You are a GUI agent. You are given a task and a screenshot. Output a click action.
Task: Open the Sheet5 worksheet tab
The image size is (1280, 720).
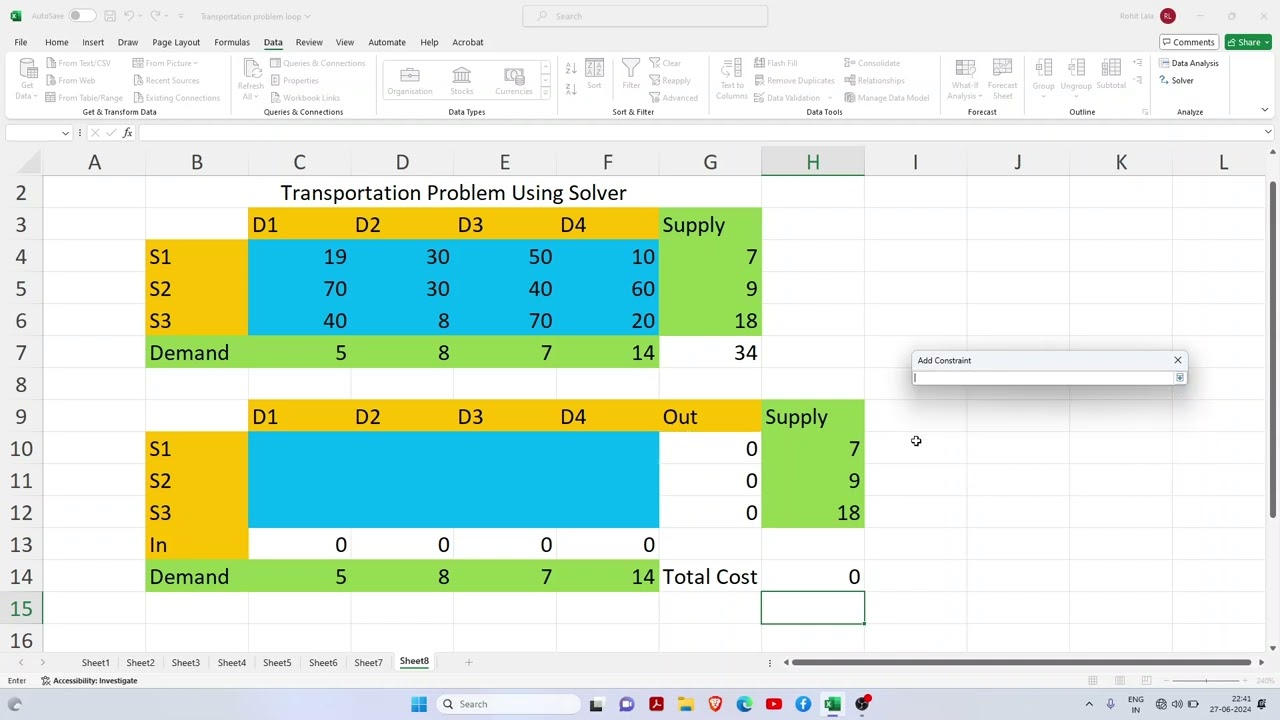click(x=277, y=662)
